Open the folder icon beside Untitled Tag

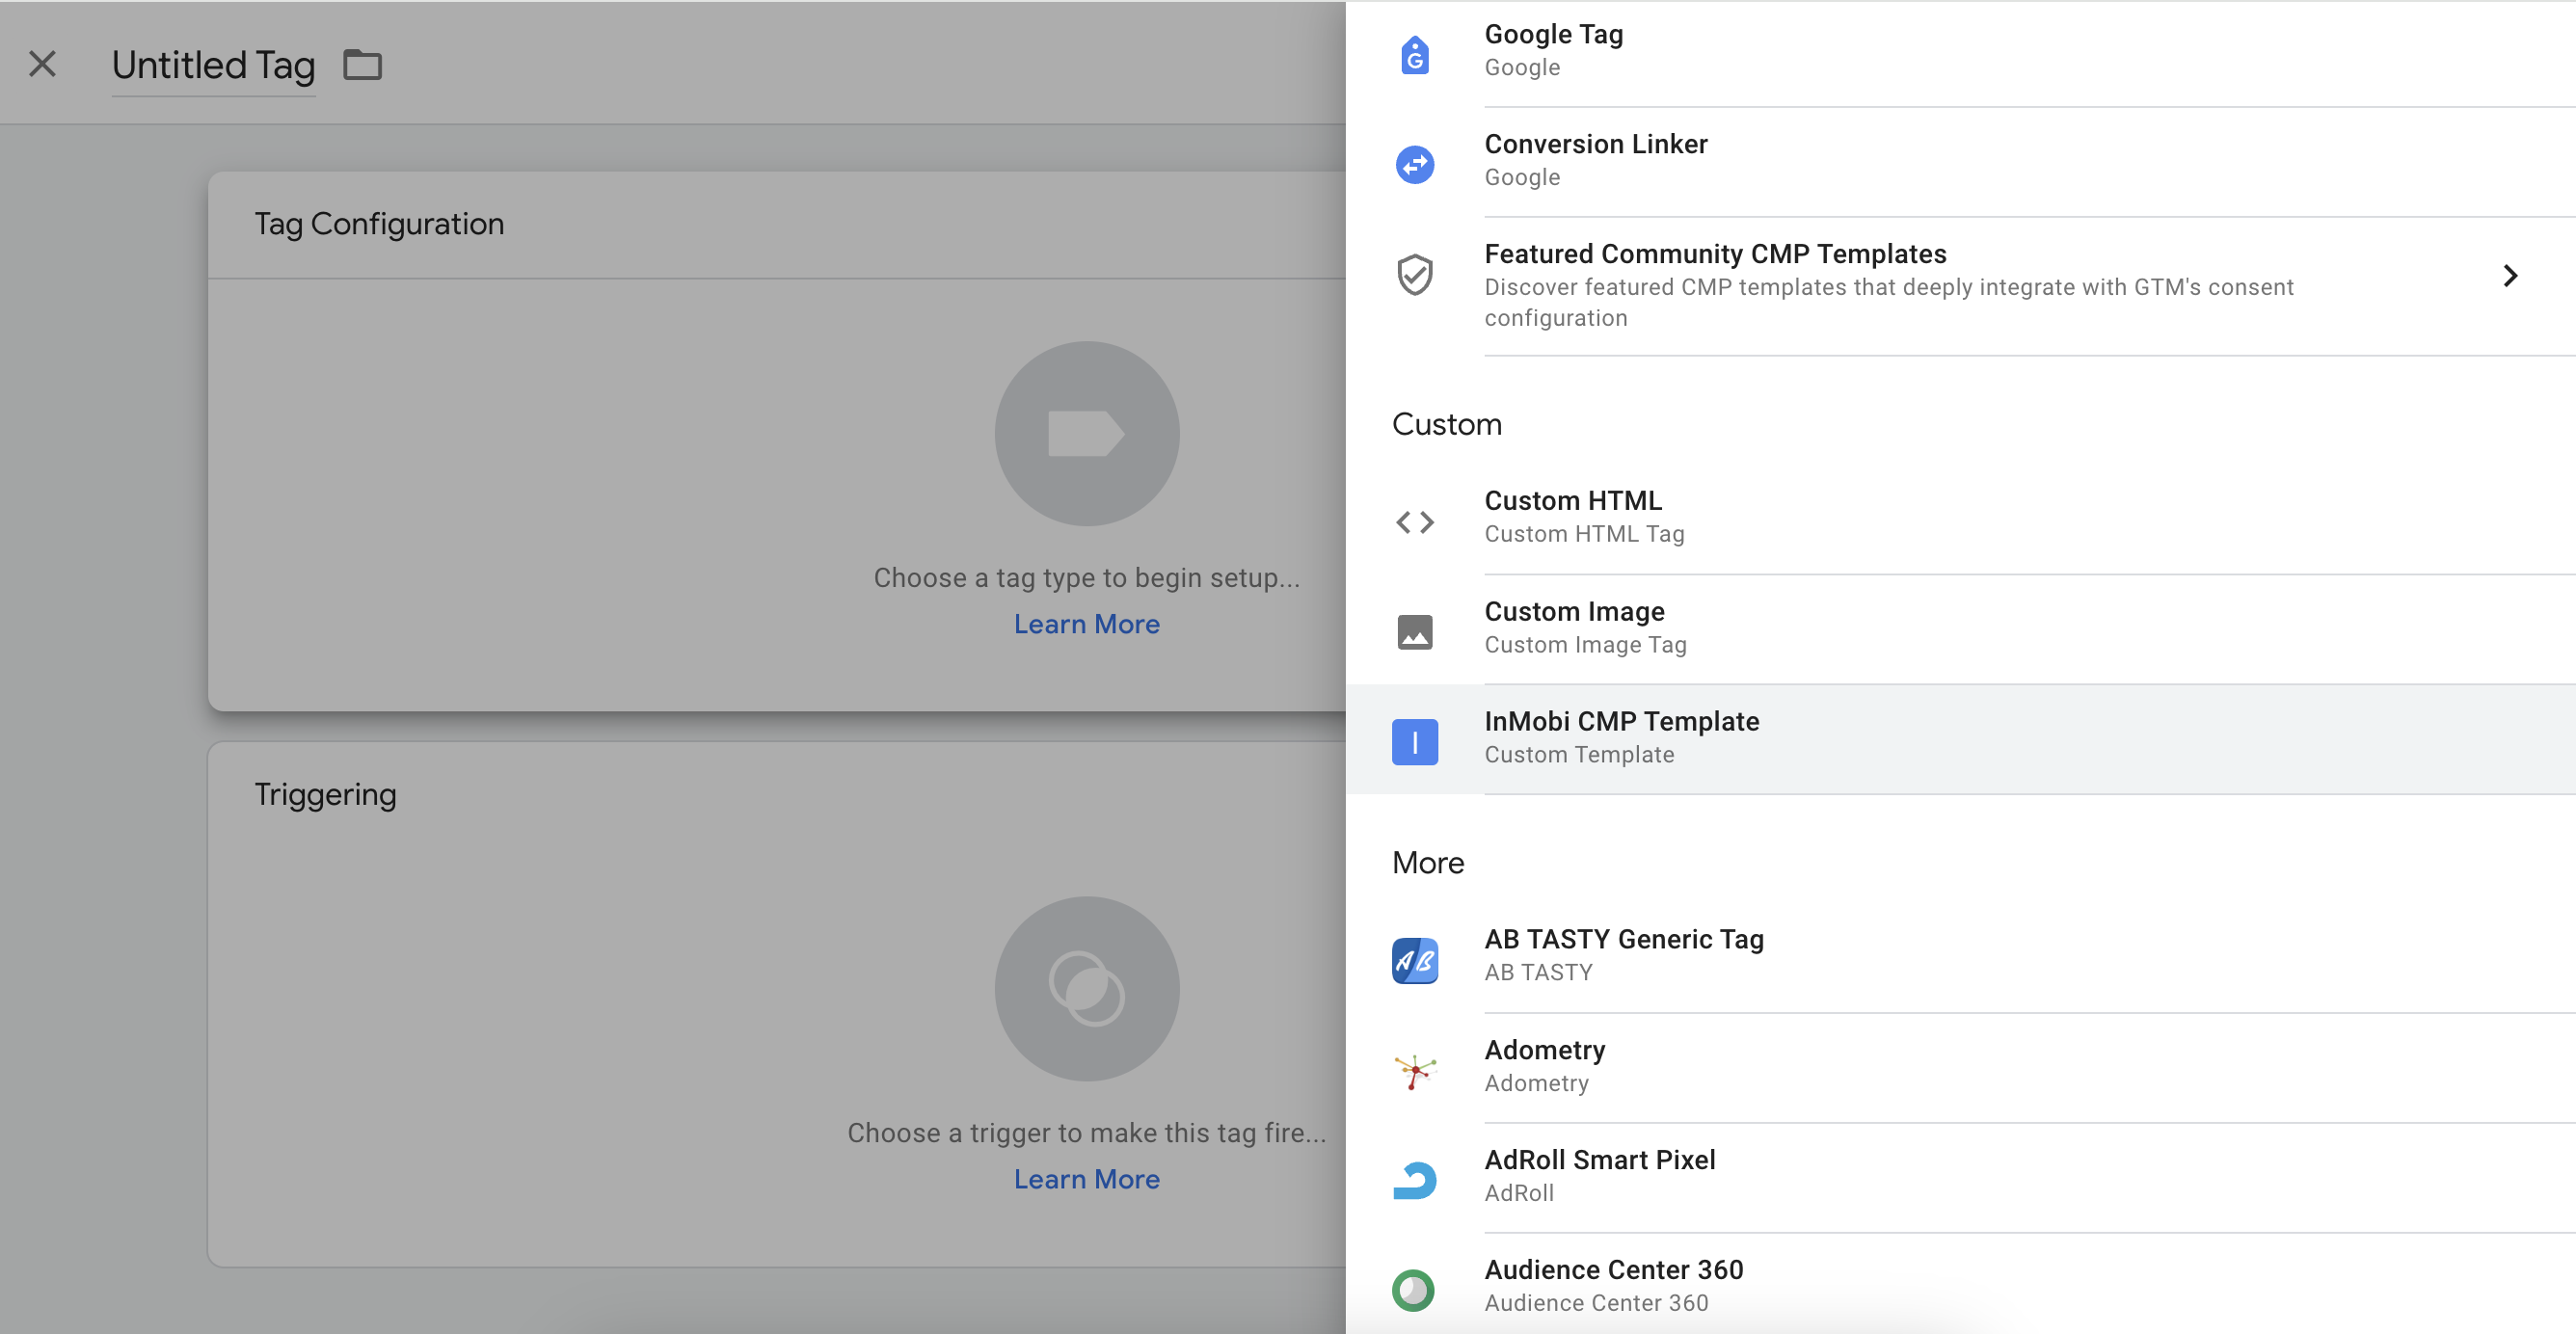(x=362, y=65)
